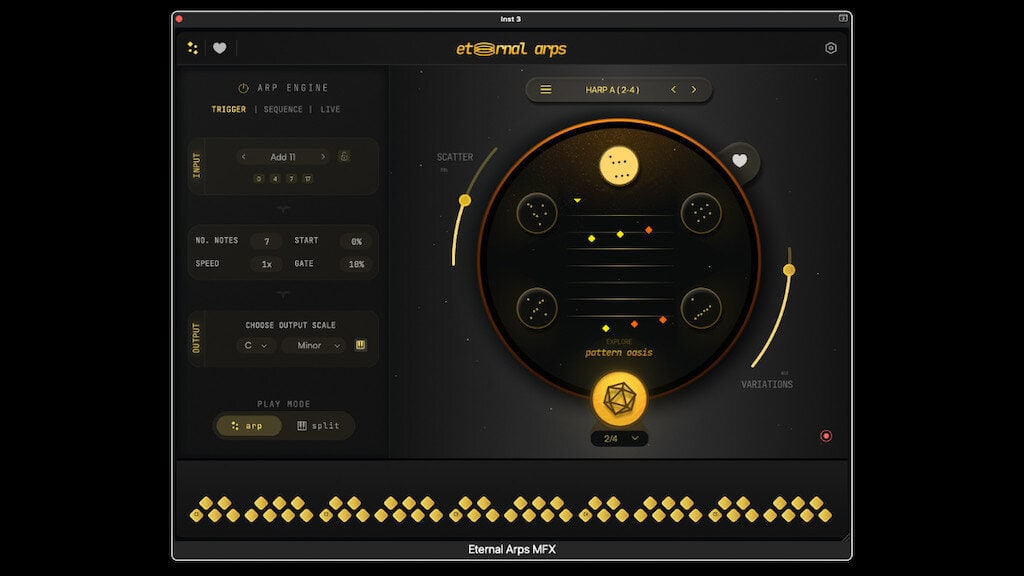This screenshot has width=1024, height=576.
Task: Select split play mode
Action: click(x=318, y=426)
